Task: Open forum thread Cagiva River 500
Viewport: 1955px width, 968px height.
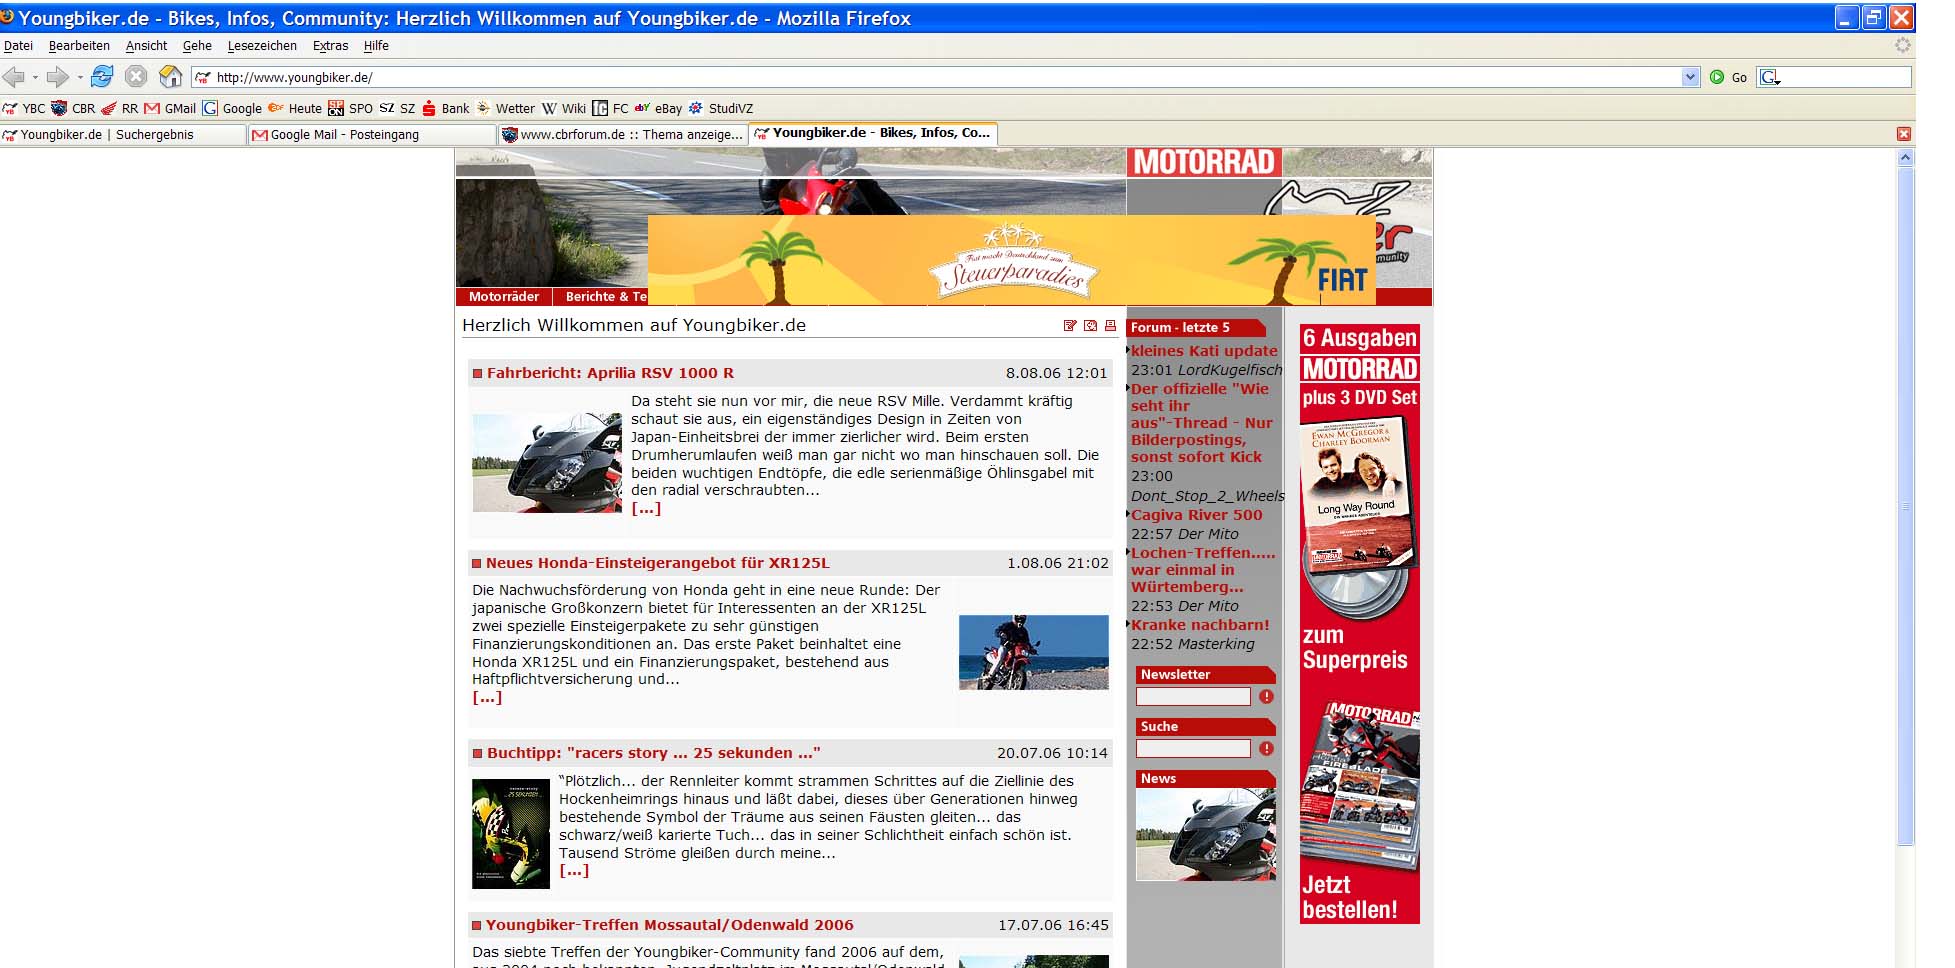Action: pyautogui.click(x=1196, y=515)
